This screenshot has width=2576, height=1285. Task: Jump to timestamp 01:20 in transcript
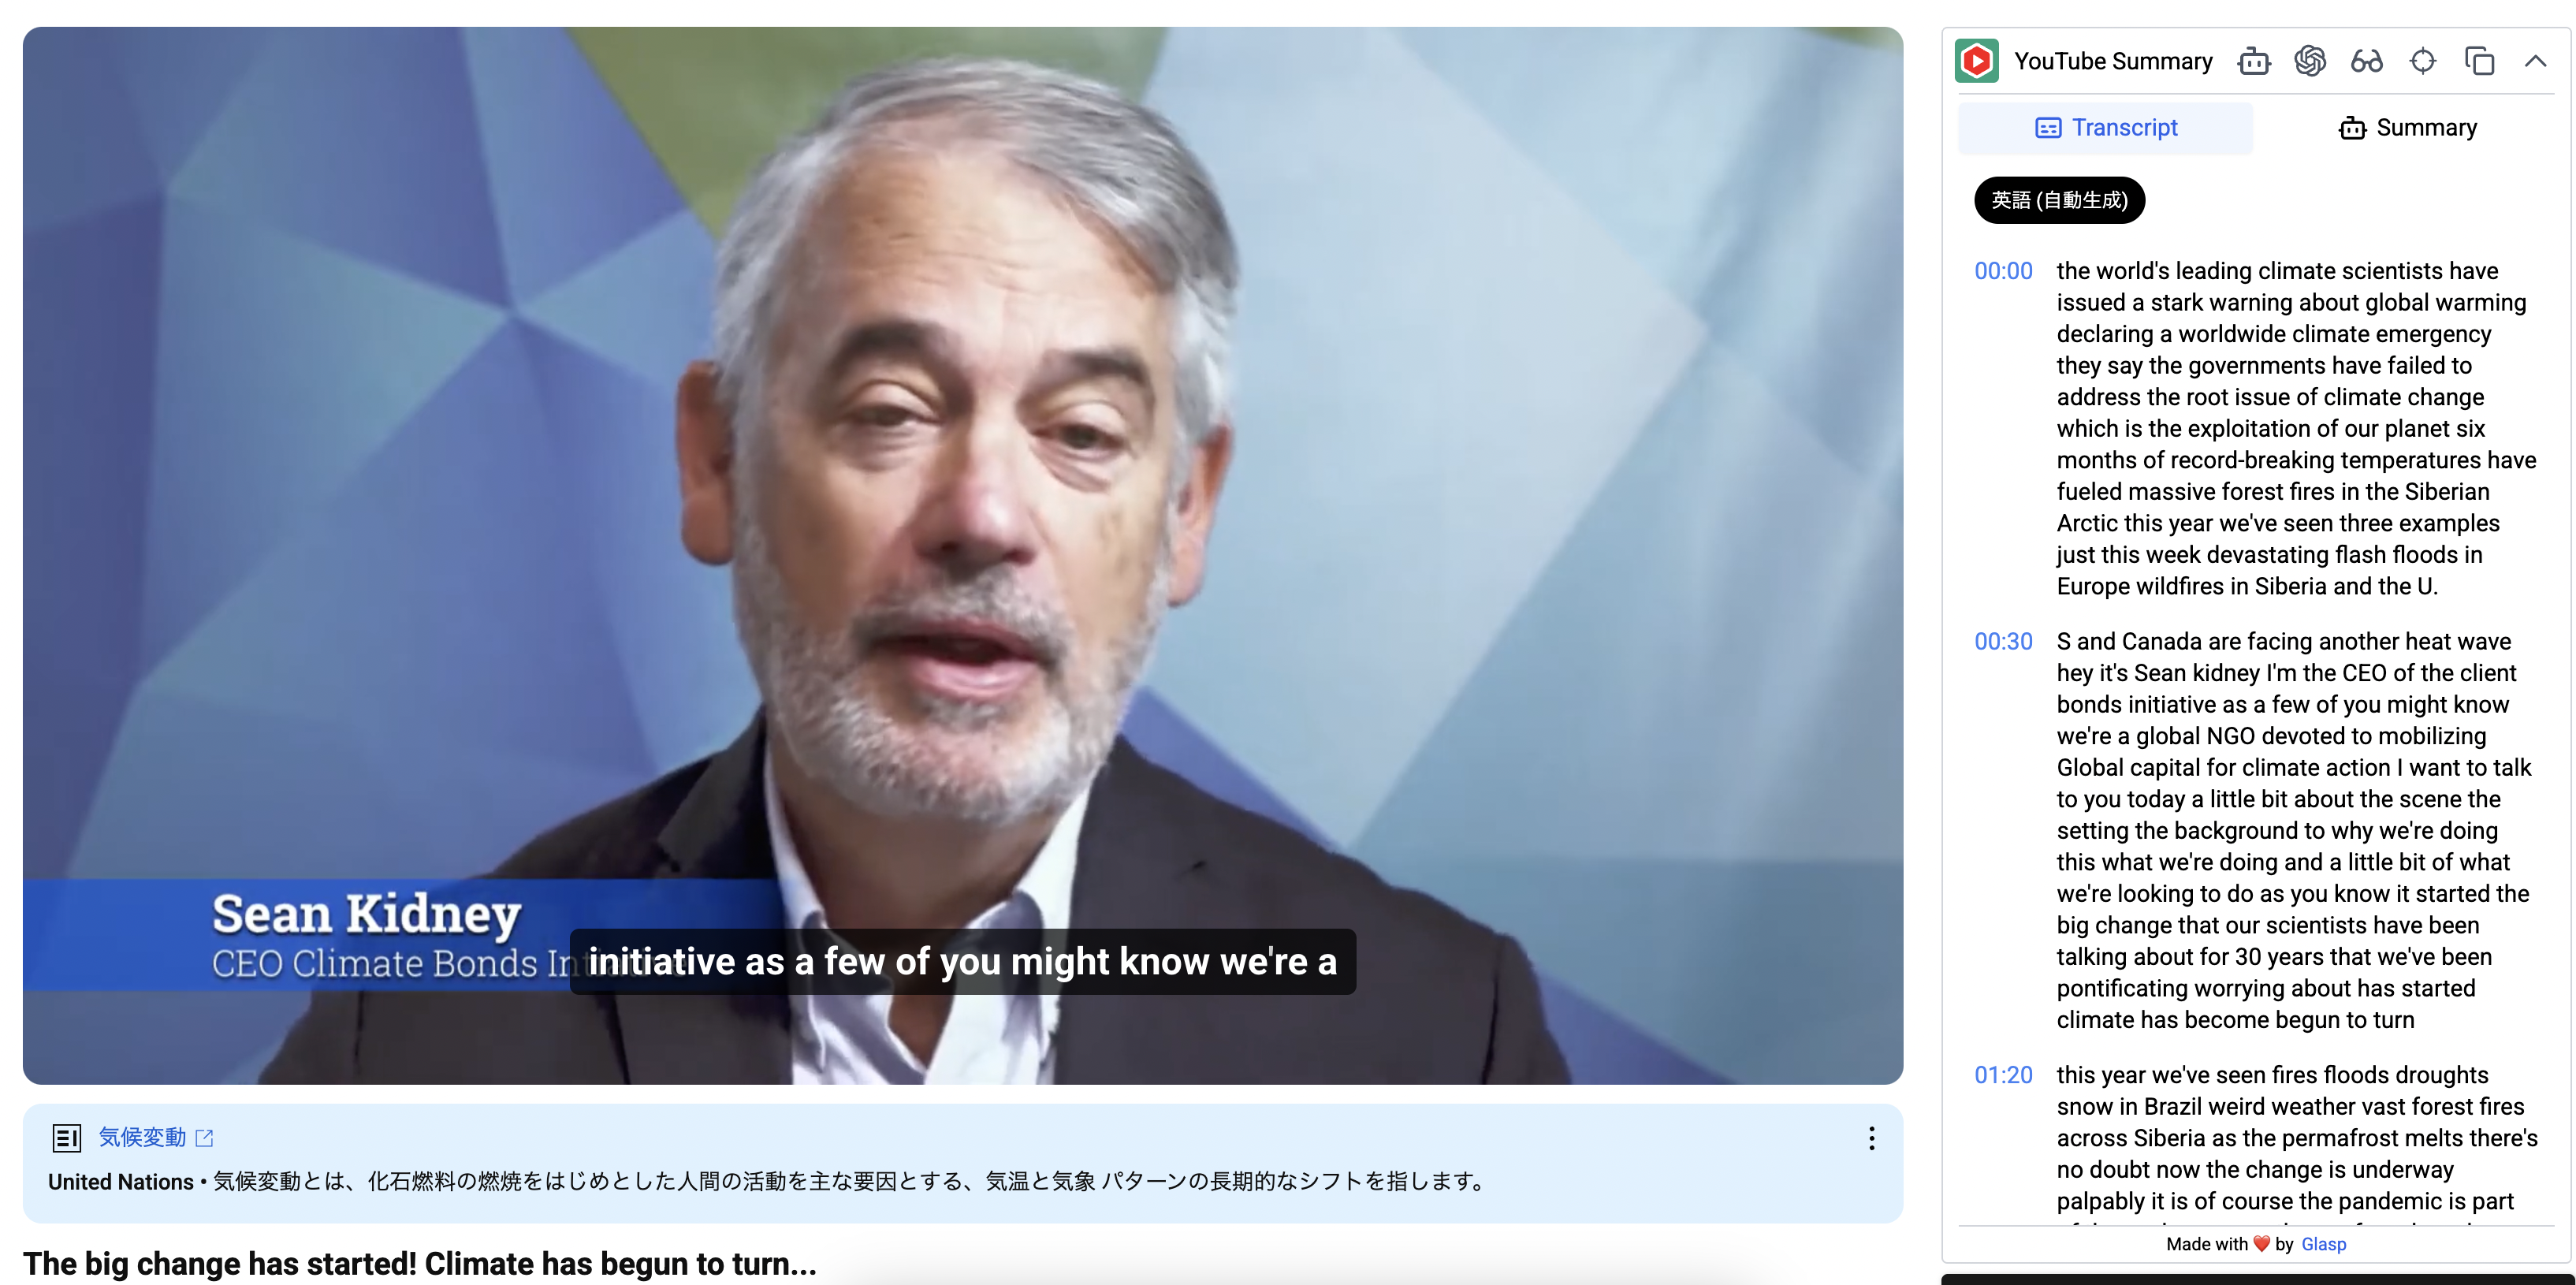click(x=2003, y=1075)
